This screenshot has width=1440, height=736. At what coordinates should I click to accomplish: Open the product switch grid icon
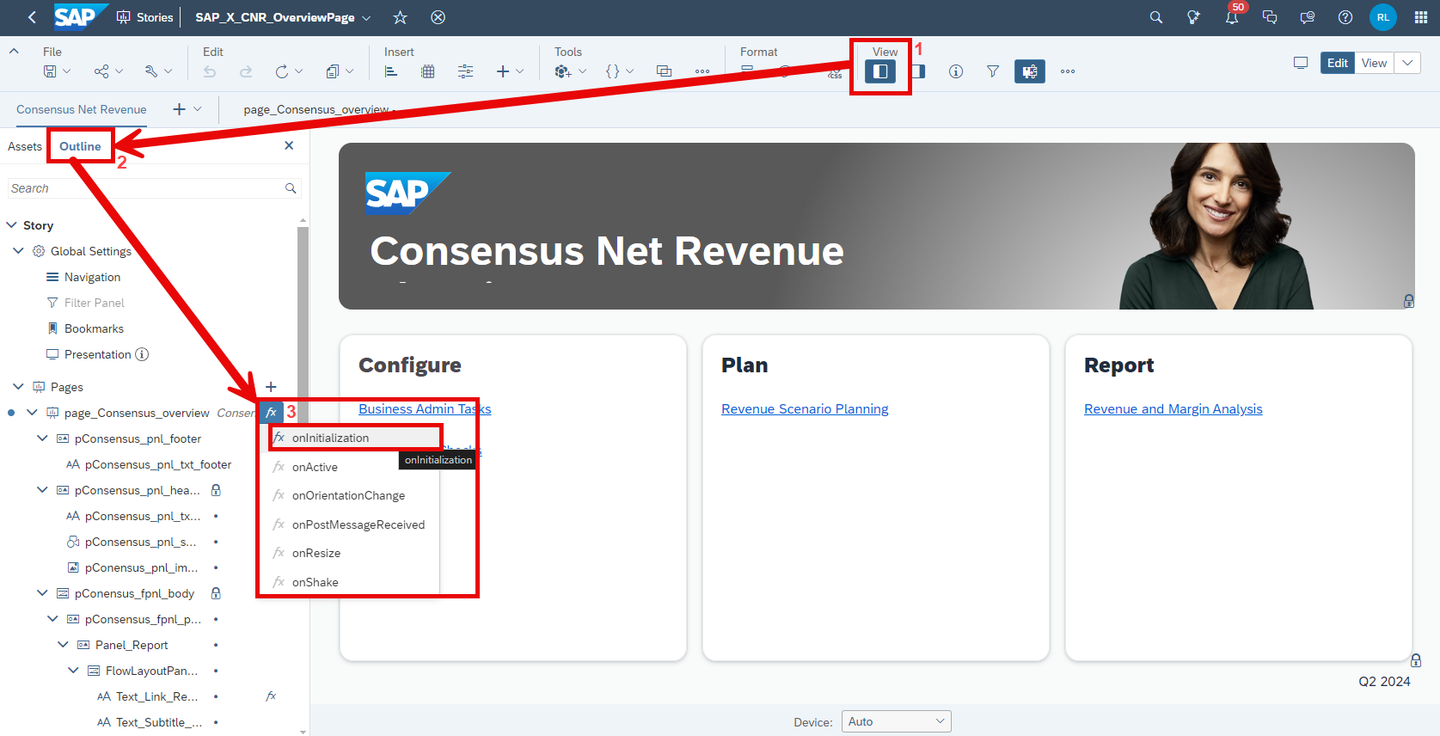[1421, 17]
